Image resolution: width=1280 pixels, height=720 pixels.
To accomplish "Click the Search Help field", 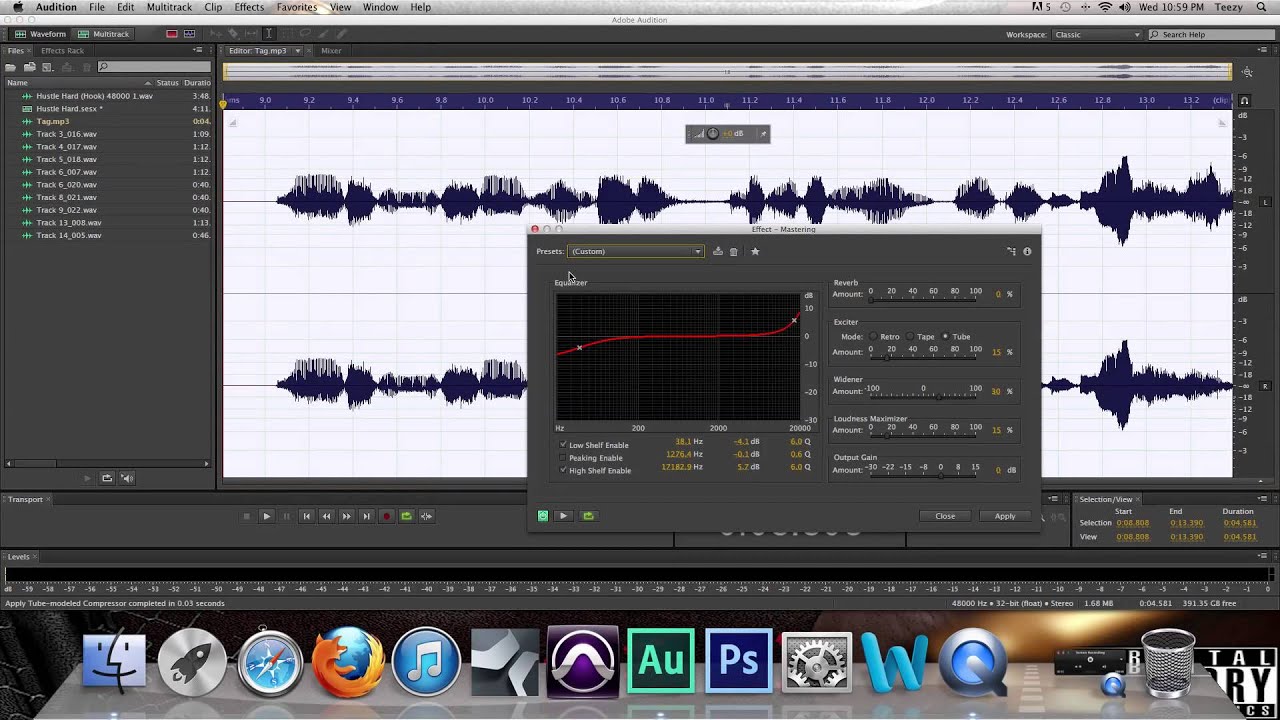I will click(1210, 35).
